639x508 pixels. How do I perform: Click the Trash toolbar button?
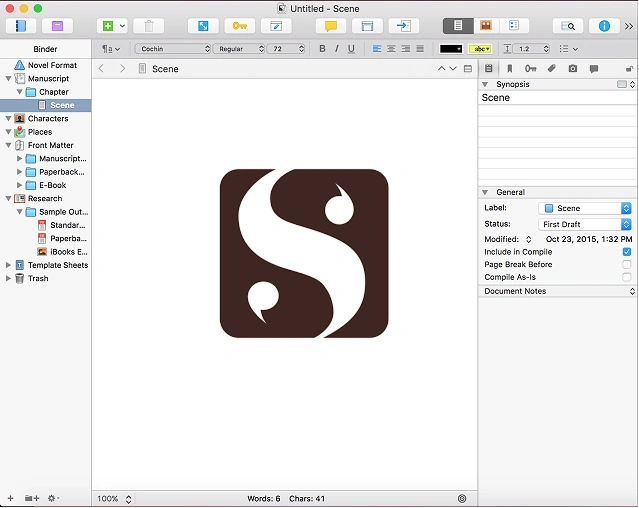tap(149, 26)
